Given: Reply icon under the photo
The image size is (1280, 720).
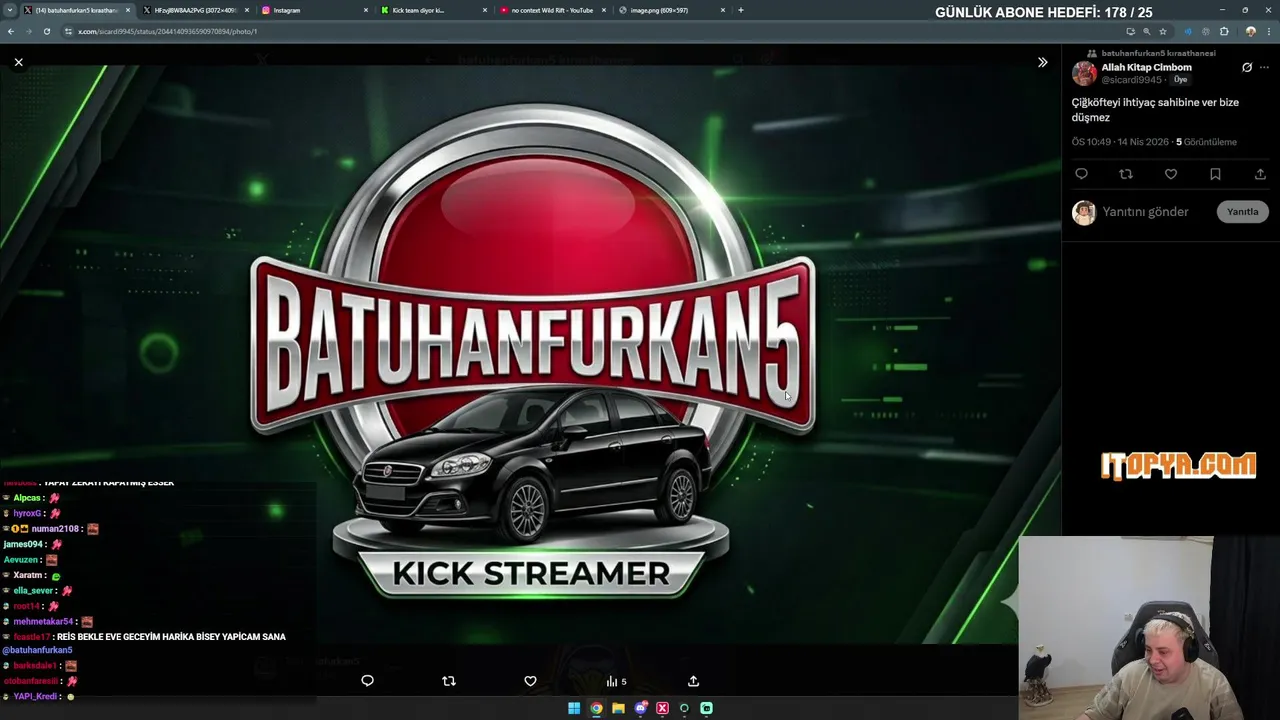Looking at the screenshot, I should tap(367, 681).
